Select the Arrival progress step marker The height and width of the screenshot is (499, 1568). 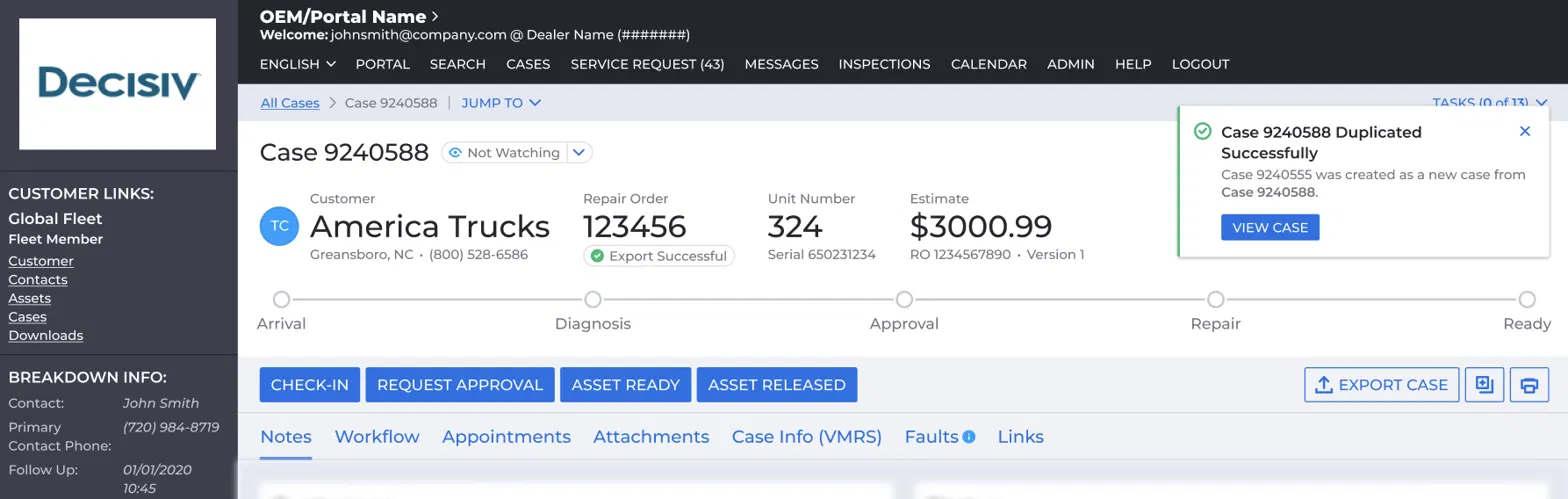282,299
